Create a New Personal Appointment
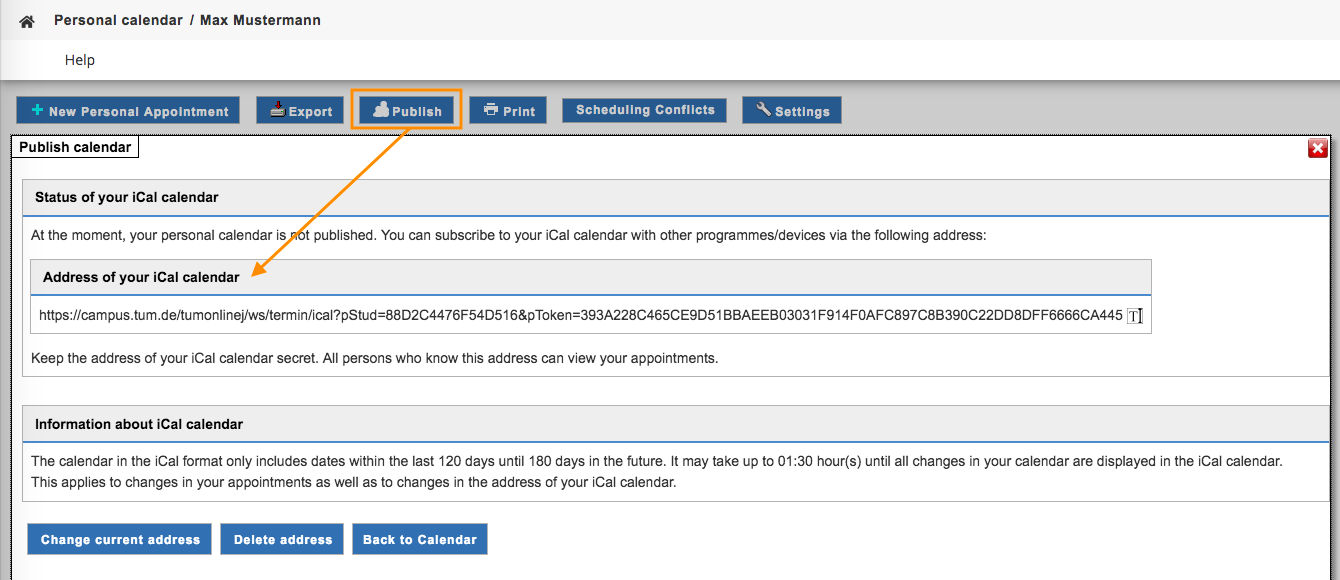The image size is (1340, 580). click(128, 111)
